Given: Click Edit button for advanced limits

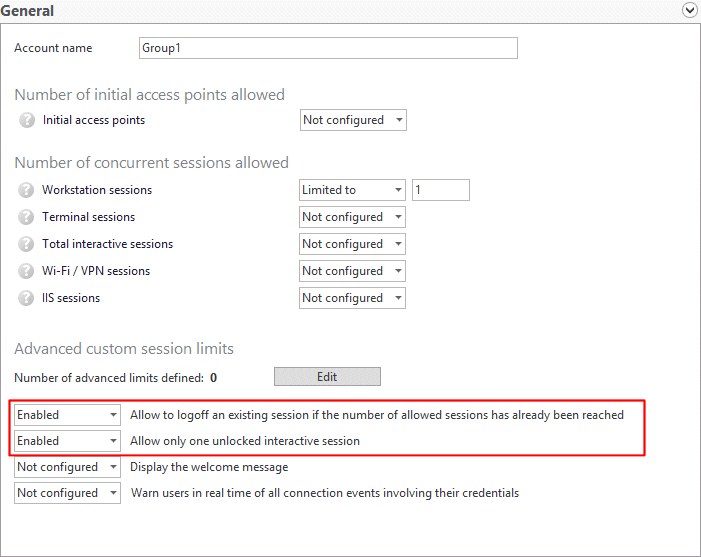Looking at the screenshot, I should point(327,377).
